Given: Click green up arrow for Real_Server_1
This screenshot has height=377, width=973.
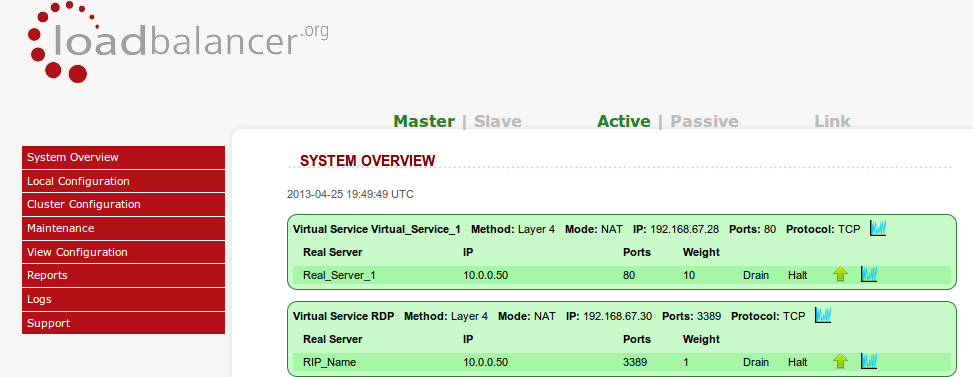Looking at the screenshot, I should click(840, 274).
